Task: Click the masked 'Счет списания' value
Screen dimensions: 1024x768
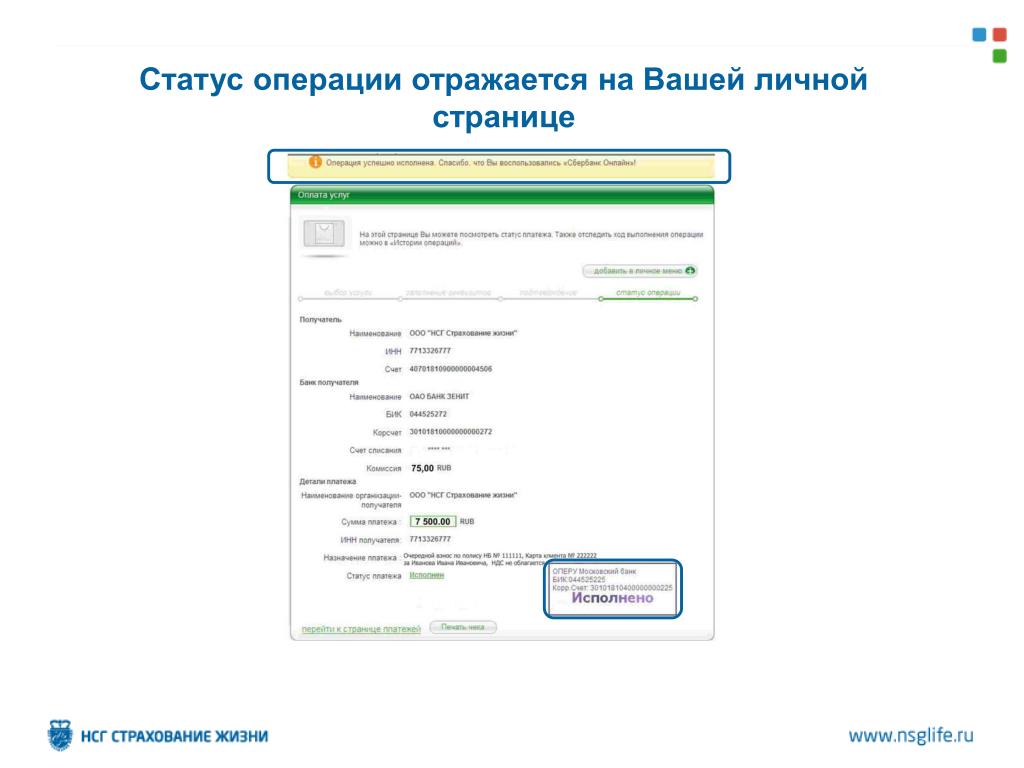Action: 438,449
